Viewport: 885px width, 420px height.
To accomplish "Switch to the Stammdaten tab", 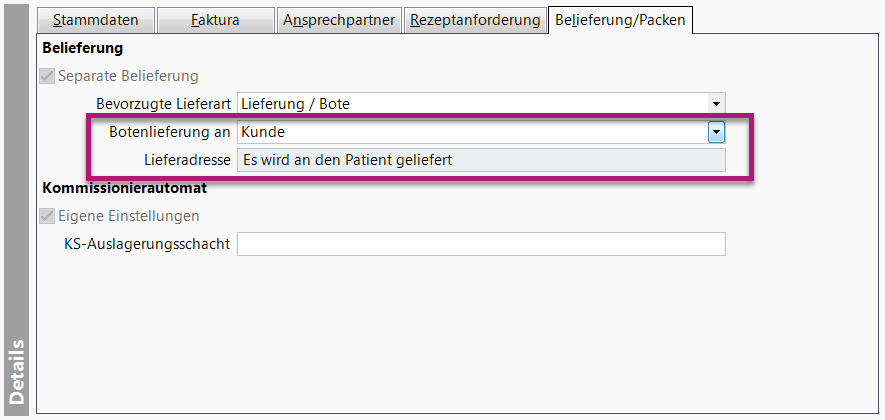I will tap(96, 19).
